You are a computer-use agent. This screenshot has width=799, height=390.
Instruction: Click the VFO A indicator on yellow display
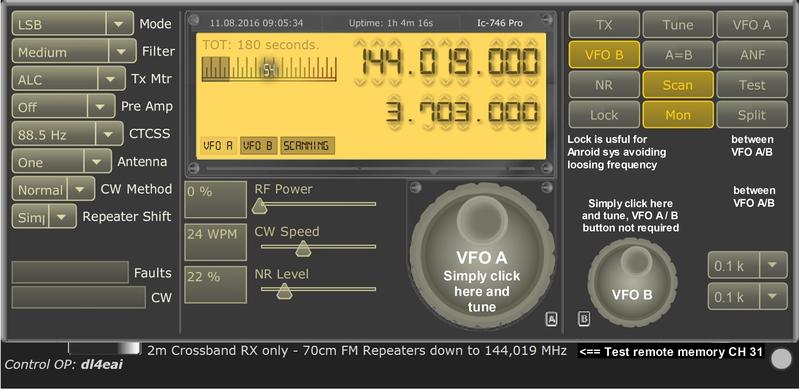tap(218, 146)
